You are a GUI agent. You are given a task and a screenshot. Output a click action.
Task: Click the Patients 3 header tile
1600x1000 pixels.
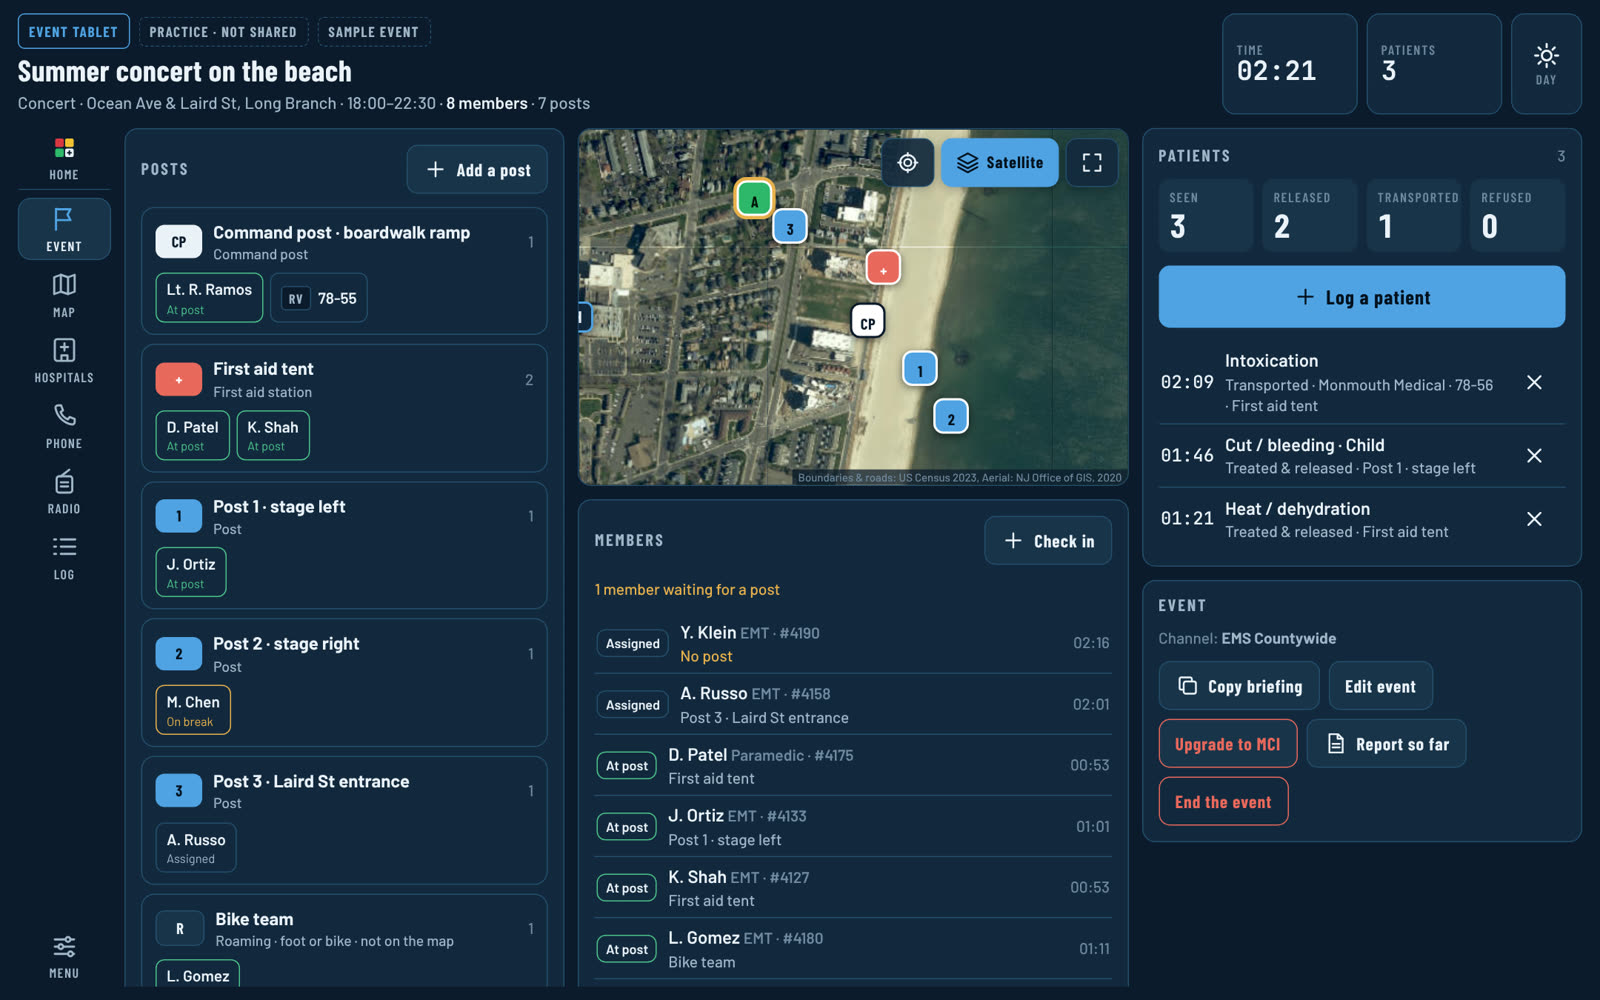click(1434, 64)
